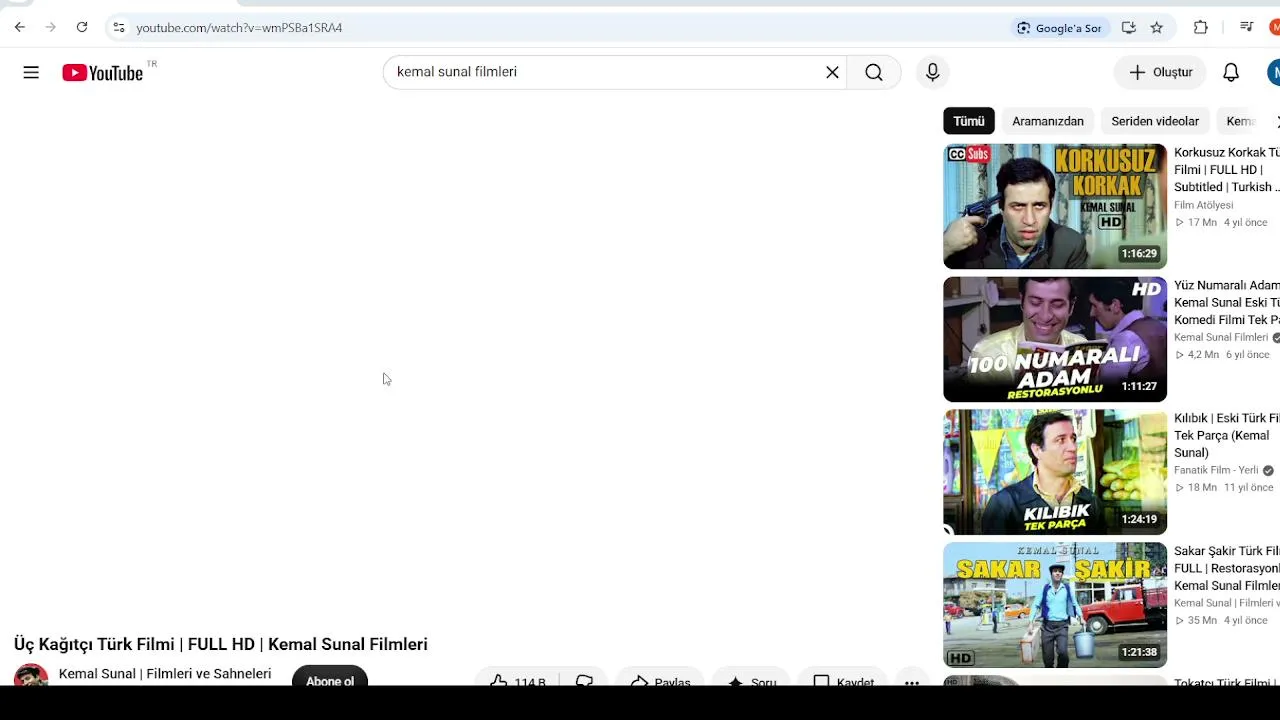Like the video with thumbs-up icon
Viewport: 1280px width, 720px height.
tap(517, 680)
